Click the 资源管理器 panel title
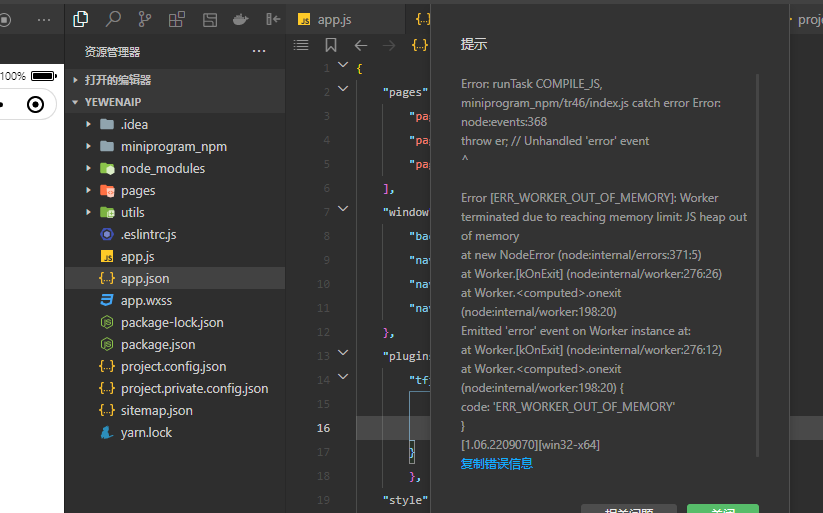Screen dimensions: 823x513 click(112, 51)
